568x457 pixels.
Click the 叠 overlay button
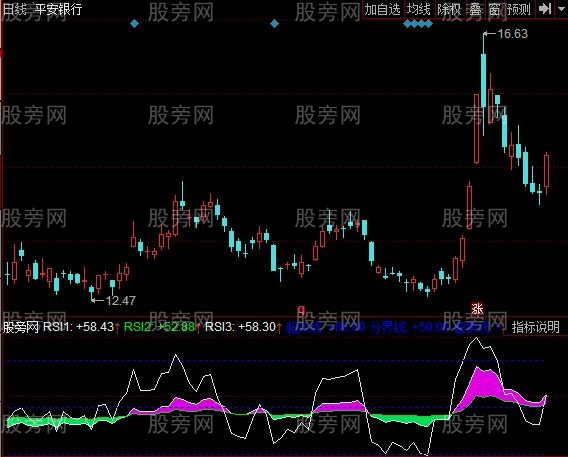point(475,9)
